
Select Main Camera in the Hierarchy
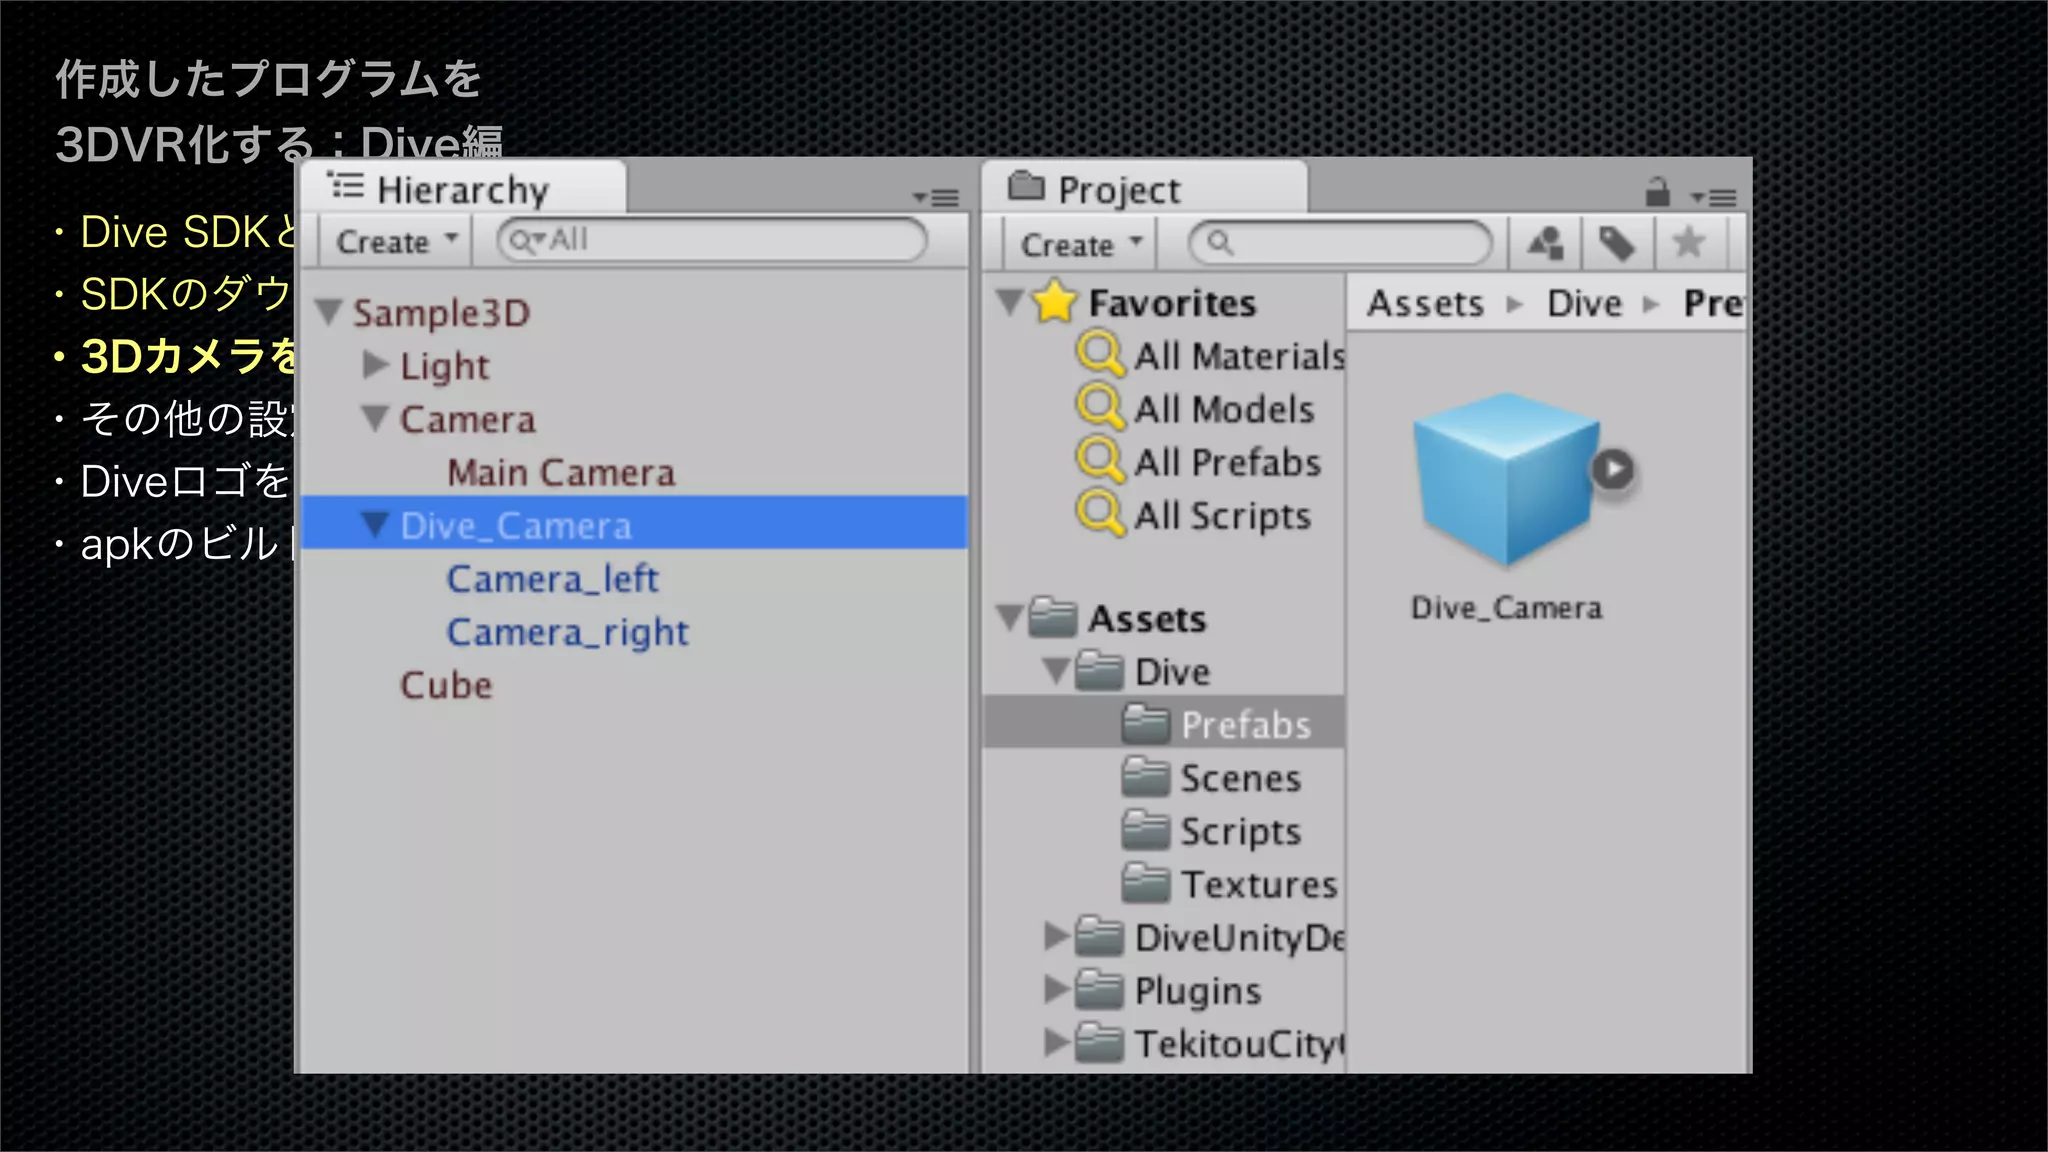561,472
